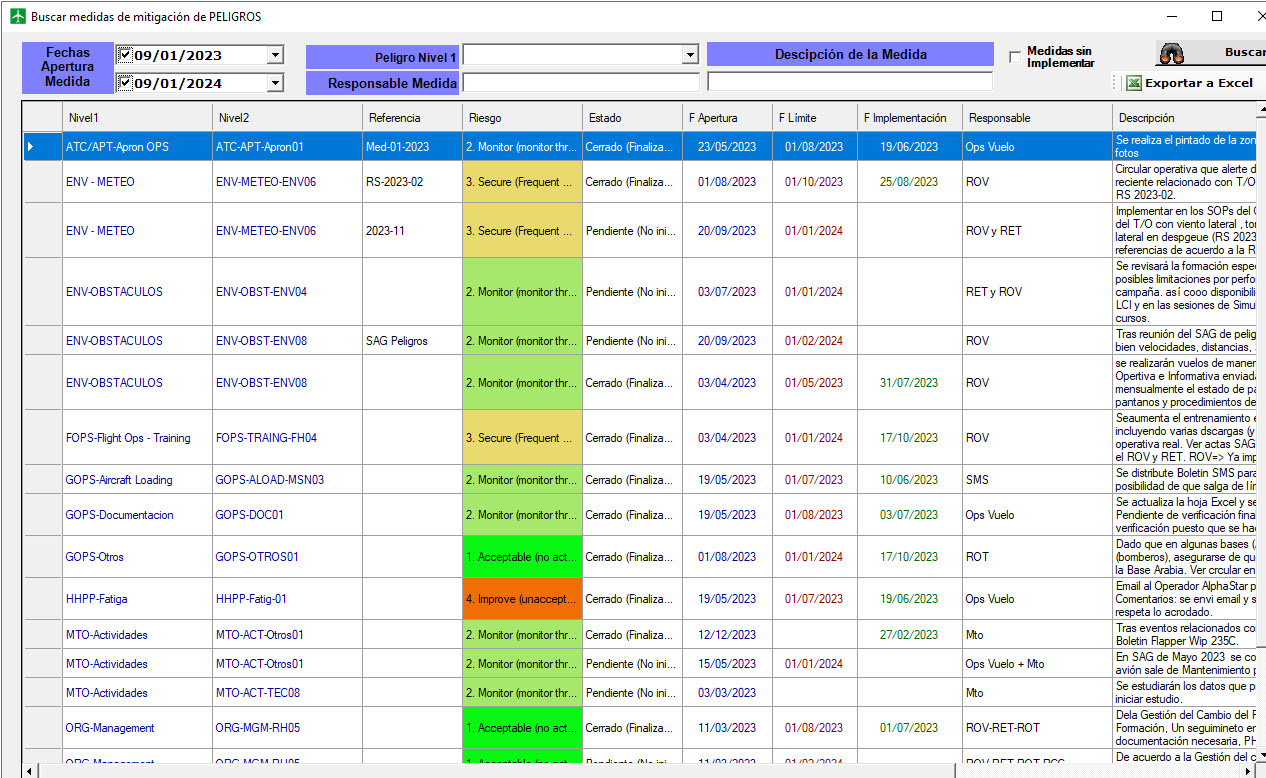Toggle the start date 09/01/2023 checkbox

coord(125,55)
